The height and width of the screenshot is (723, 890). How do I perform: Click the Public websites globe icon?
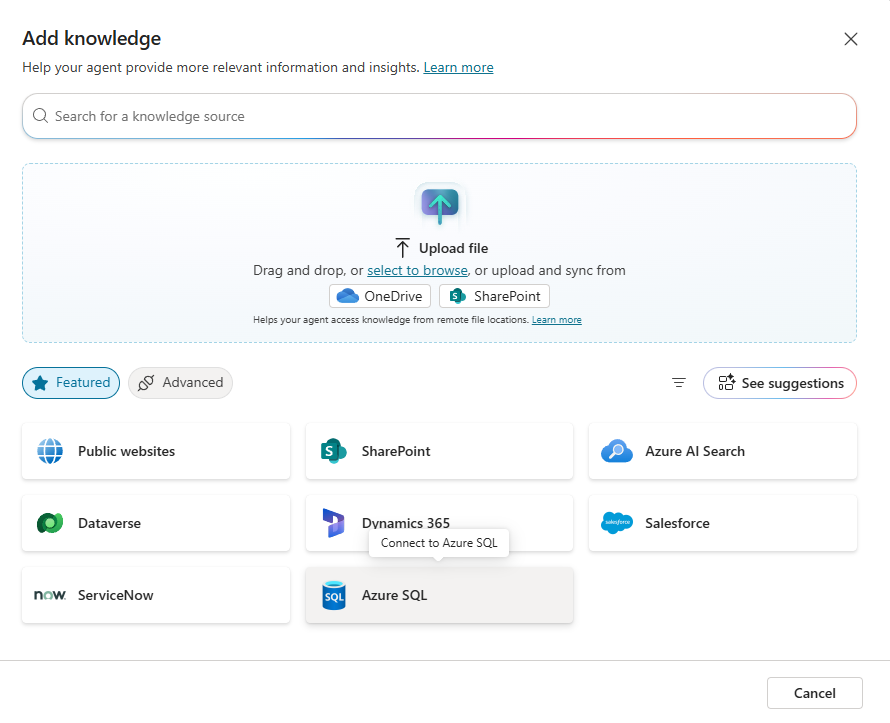click(x=50, y=451)
